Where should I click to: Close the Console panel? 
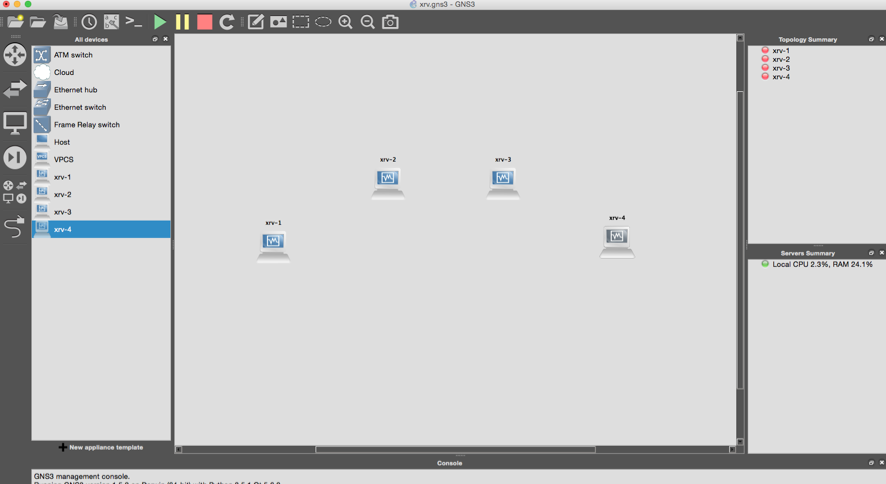coord(881,463)
